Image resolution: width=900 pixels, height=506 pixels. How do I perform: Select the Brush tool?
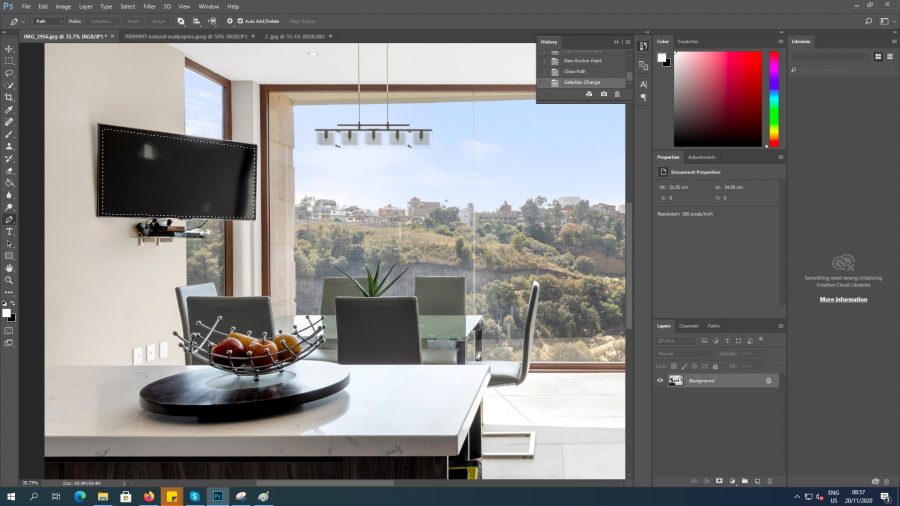[x=9, y=134]
